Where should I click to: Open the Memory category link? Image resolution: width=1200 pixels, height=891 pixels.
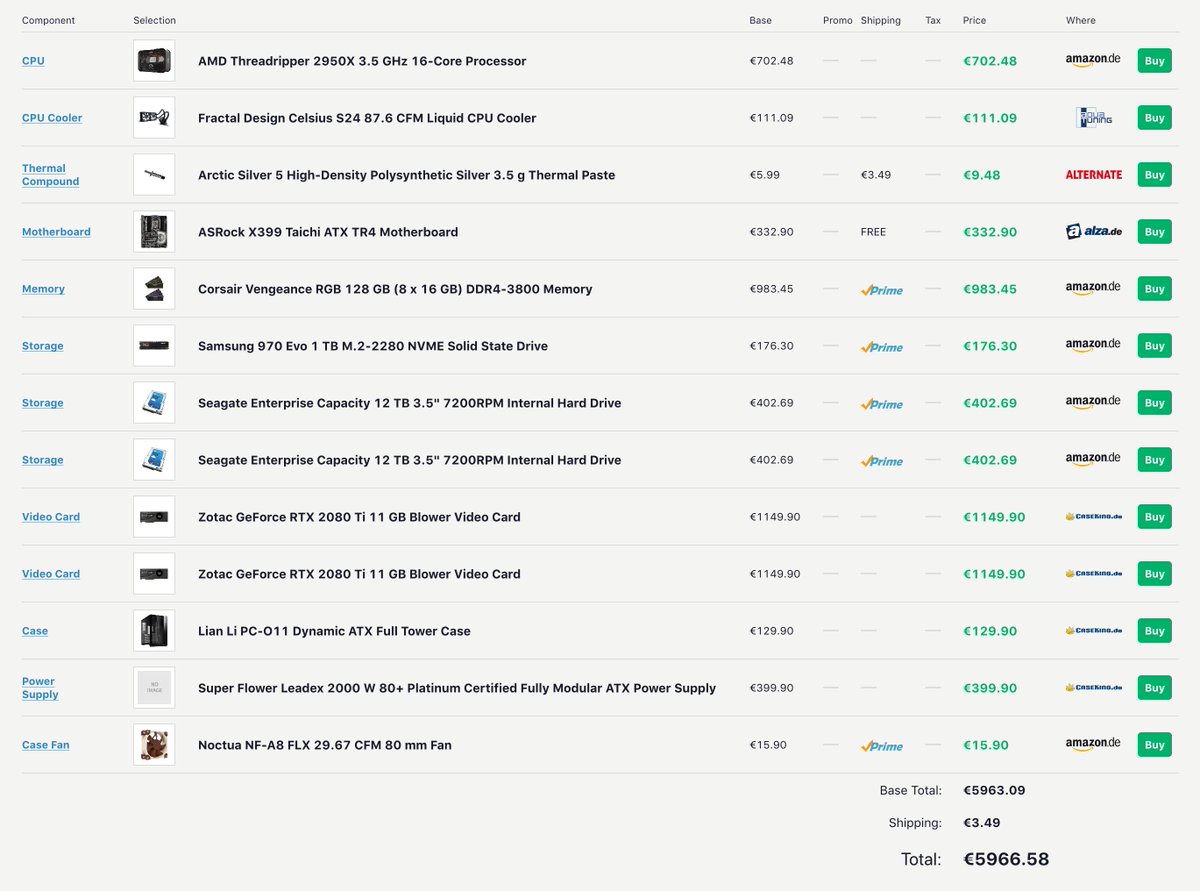43,289
